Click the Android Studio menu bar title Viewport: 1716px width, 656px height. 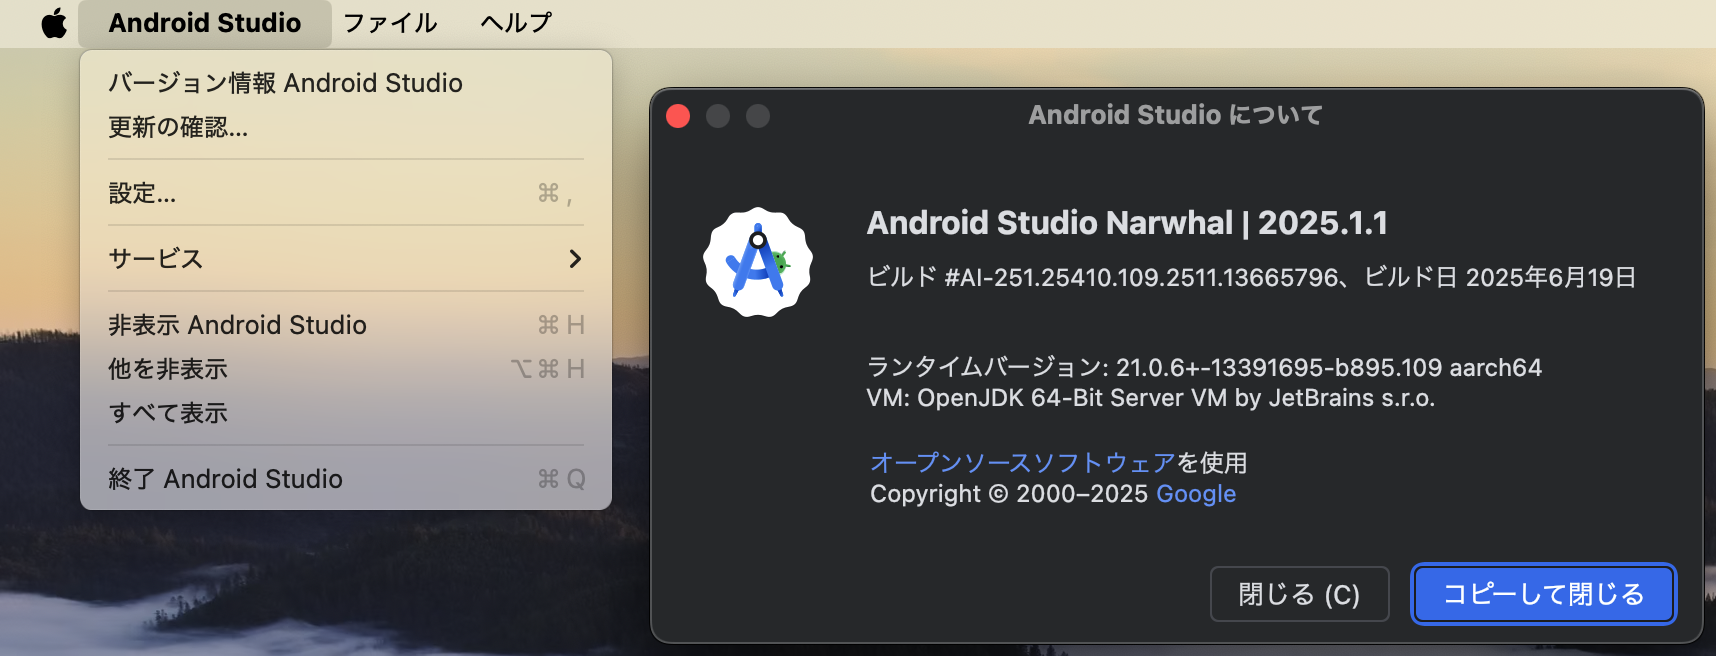pos(204,23)
